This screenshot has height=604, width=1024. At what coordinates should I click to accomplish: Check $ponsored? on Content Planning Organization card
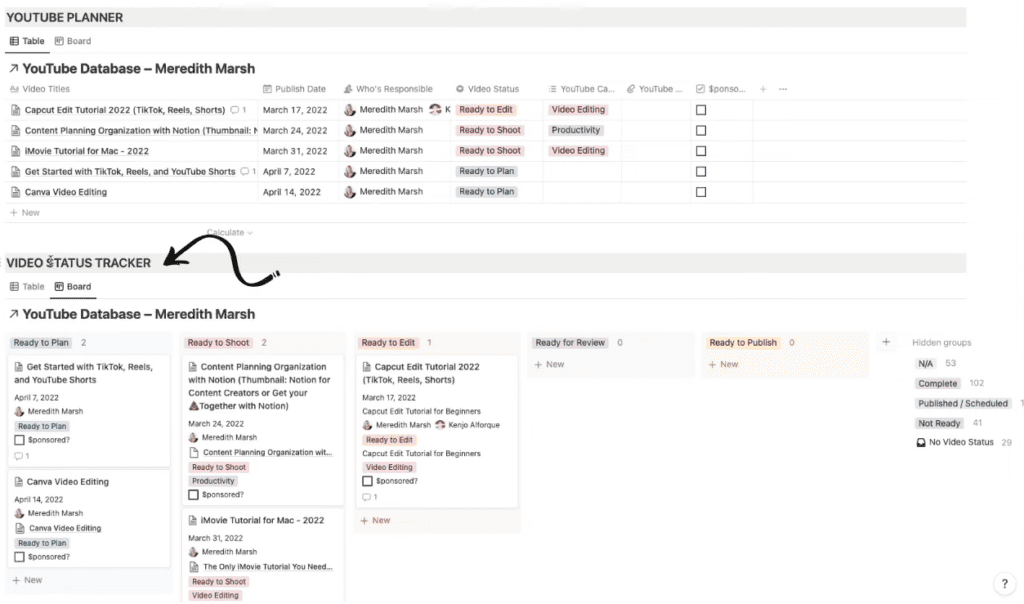click(193, 495)
